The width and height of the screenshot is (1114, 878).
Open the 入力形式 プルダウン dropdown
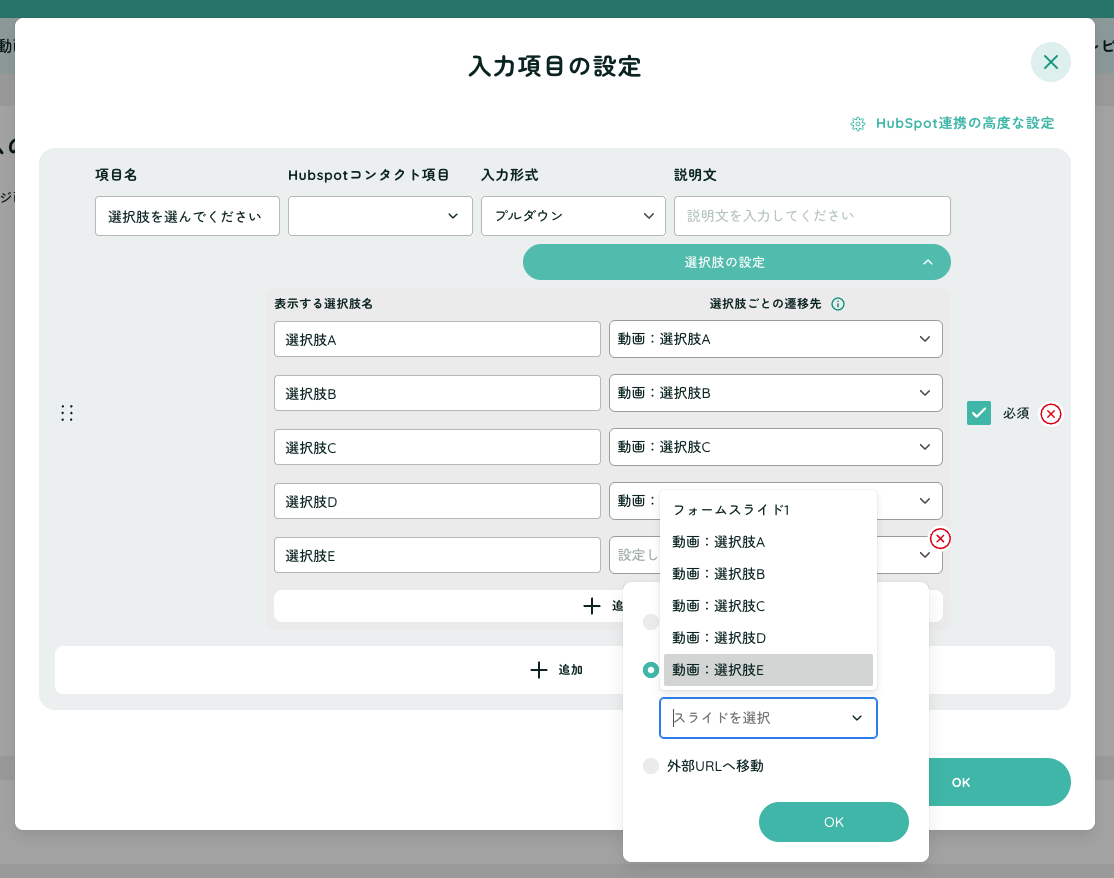click(x=573, y=216)
